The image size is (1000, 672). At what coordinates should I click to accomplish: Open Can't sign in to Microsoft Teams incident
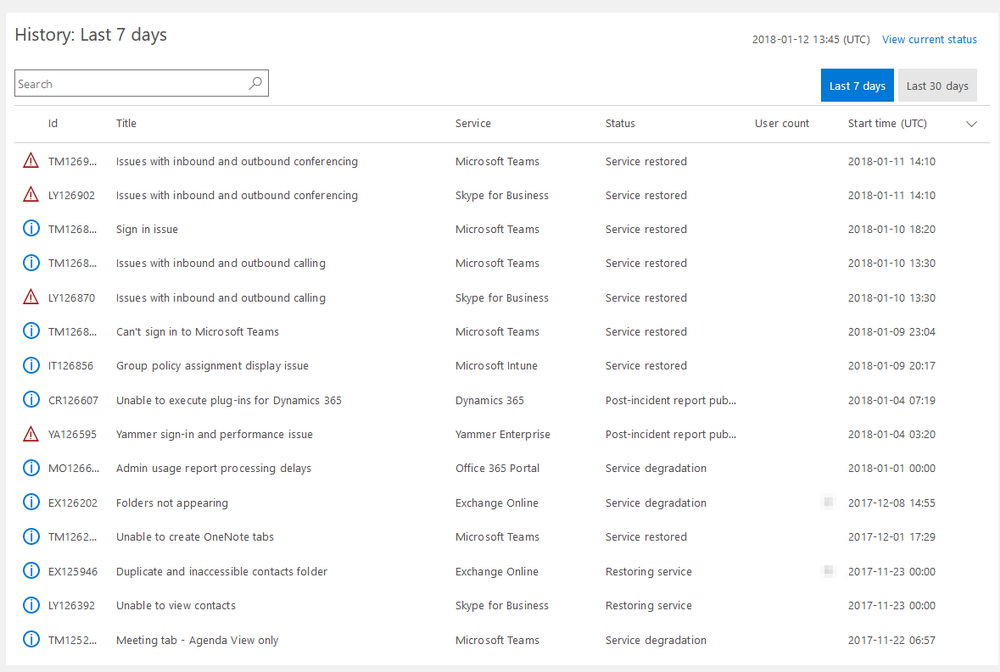198,332
